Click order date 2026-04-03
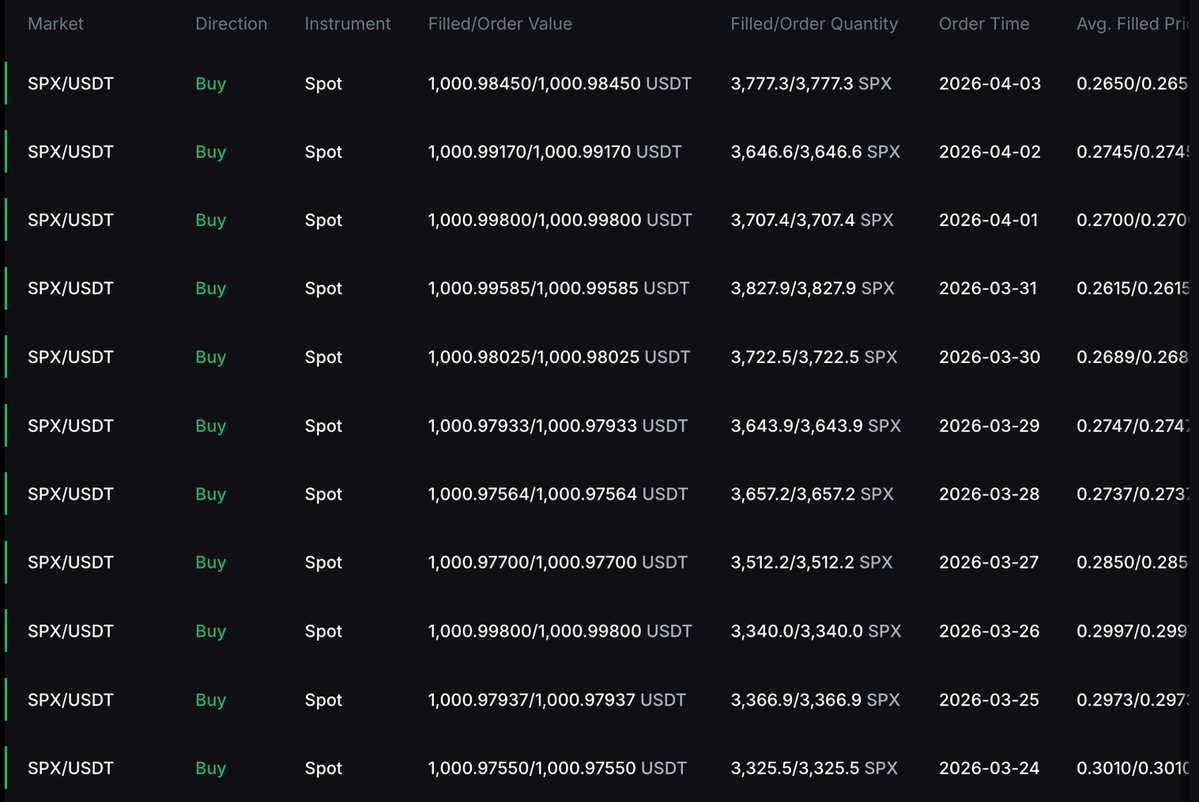This screenshot has width=1199, height=802. pyautogui.click(x=989, y=83)
